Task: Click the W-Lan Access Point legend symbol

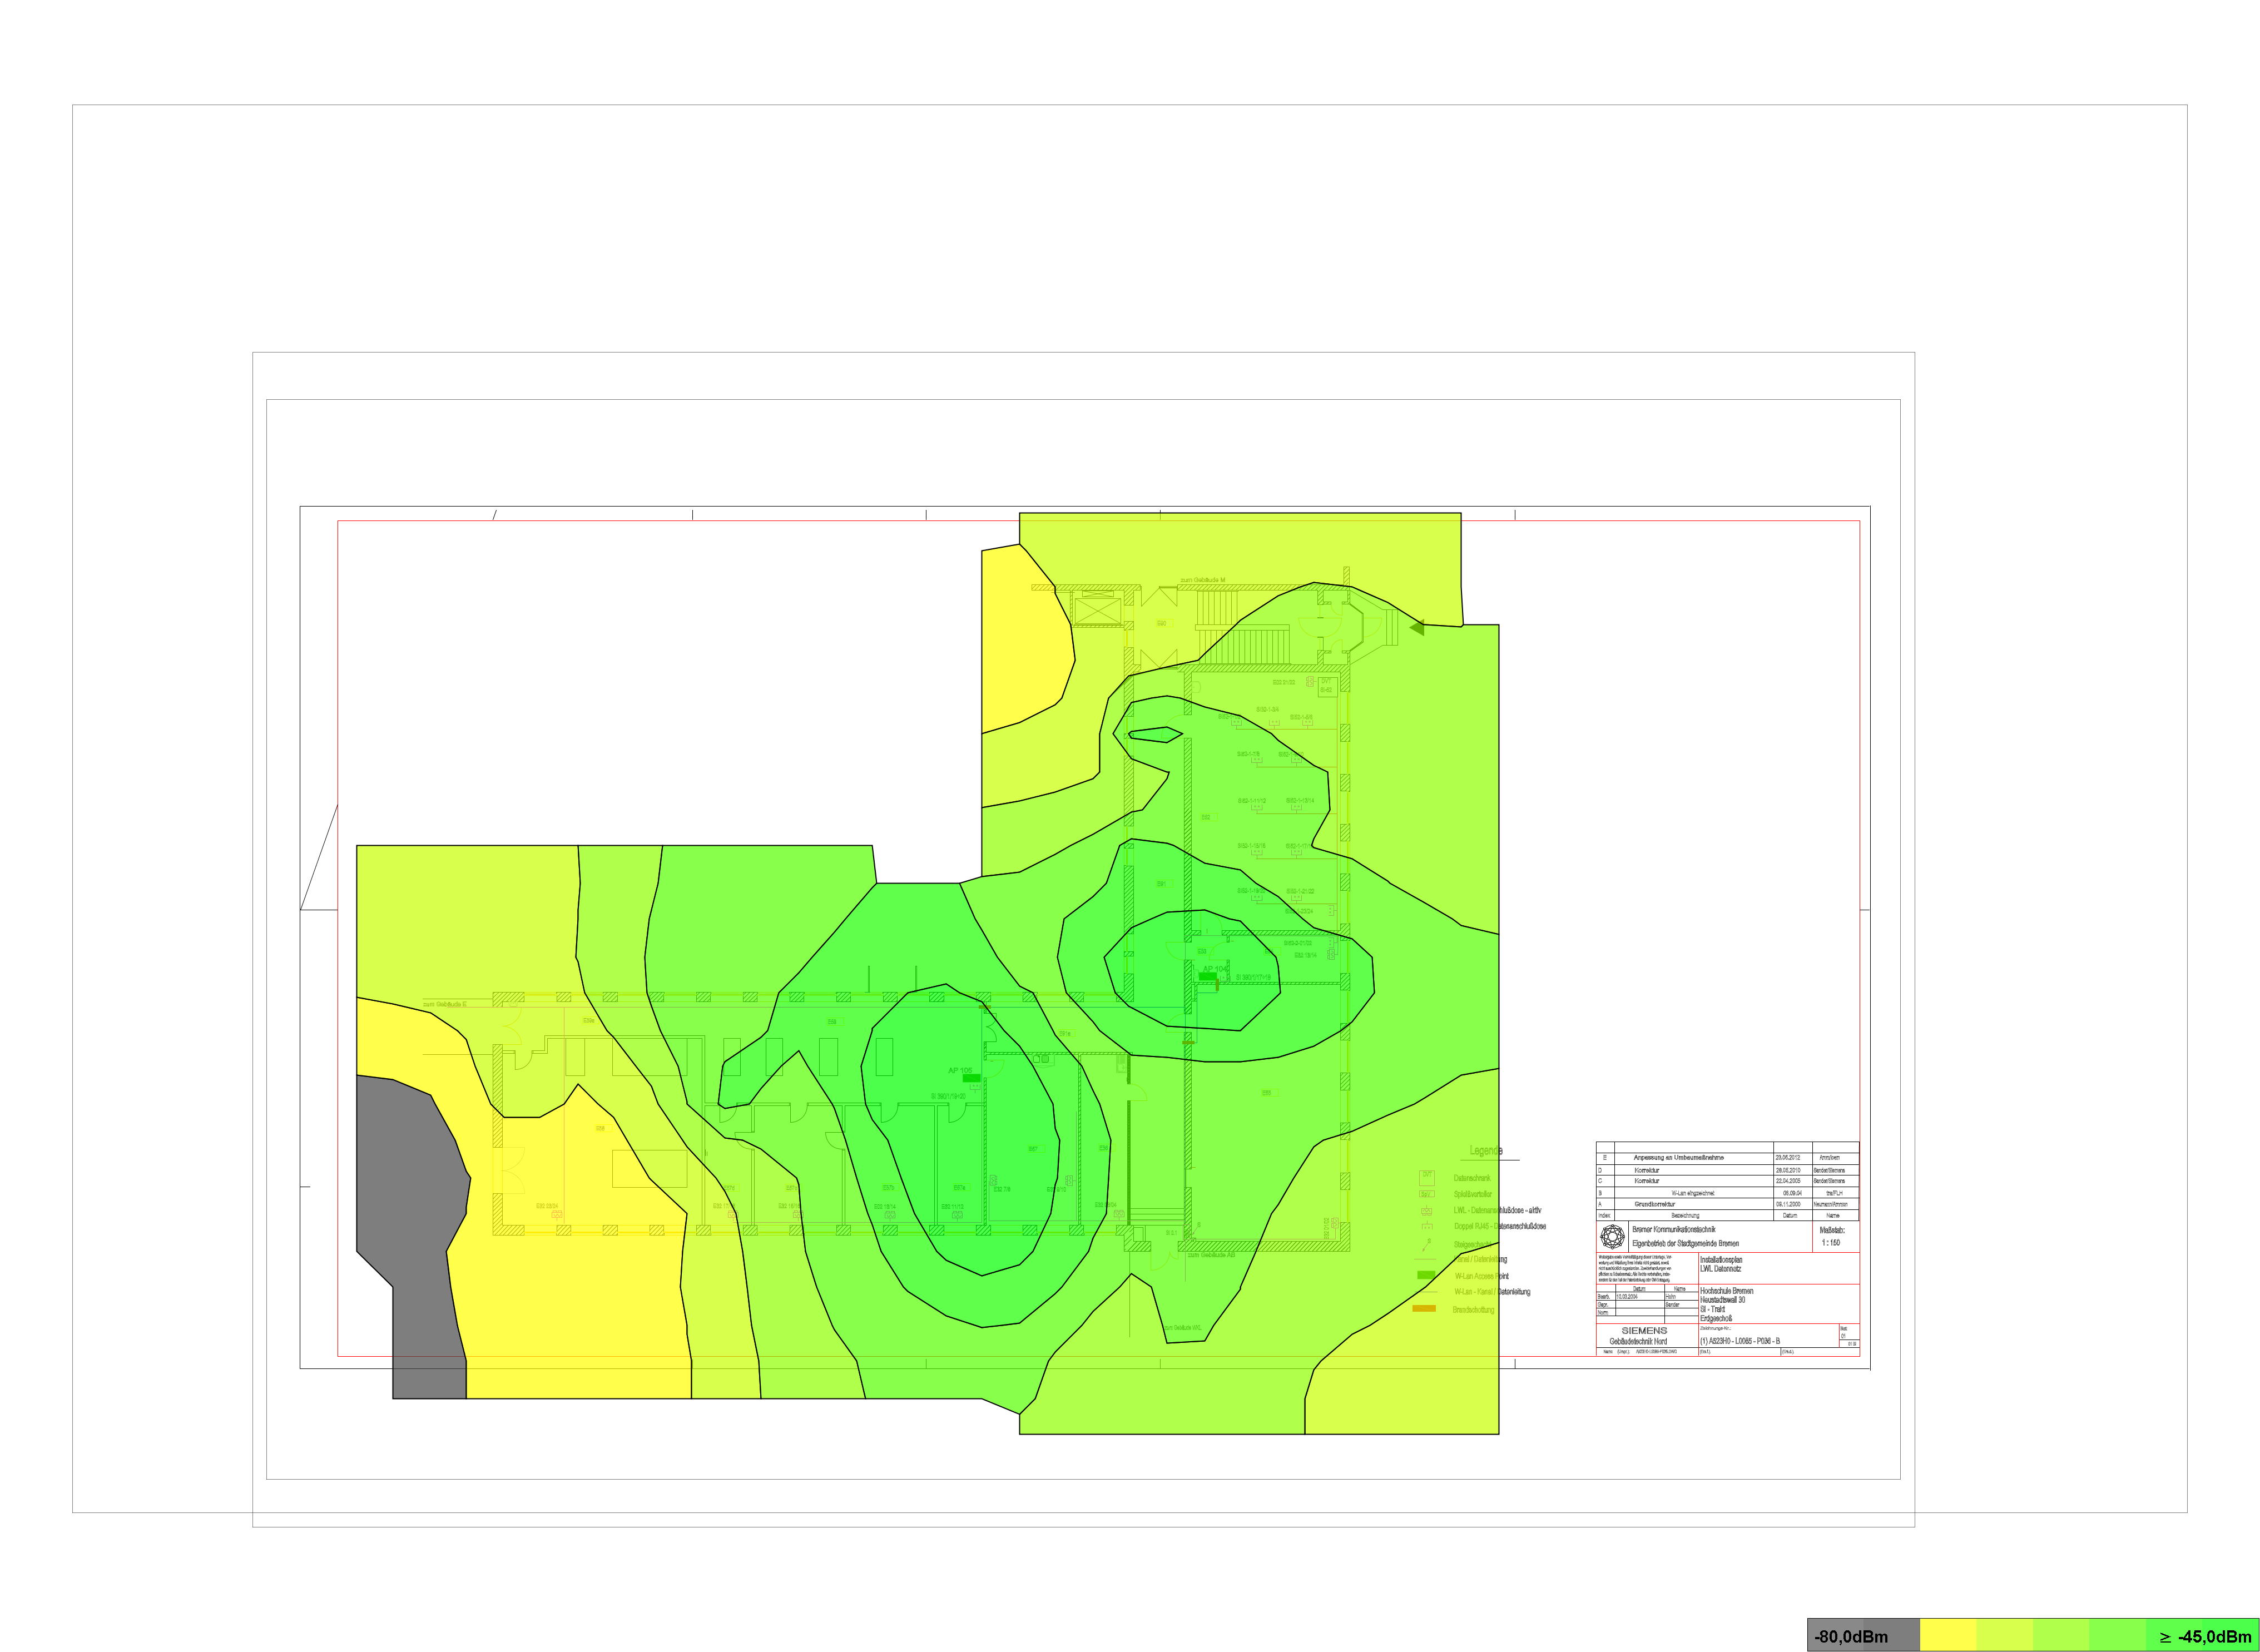Action: tap(1426, 1275)
